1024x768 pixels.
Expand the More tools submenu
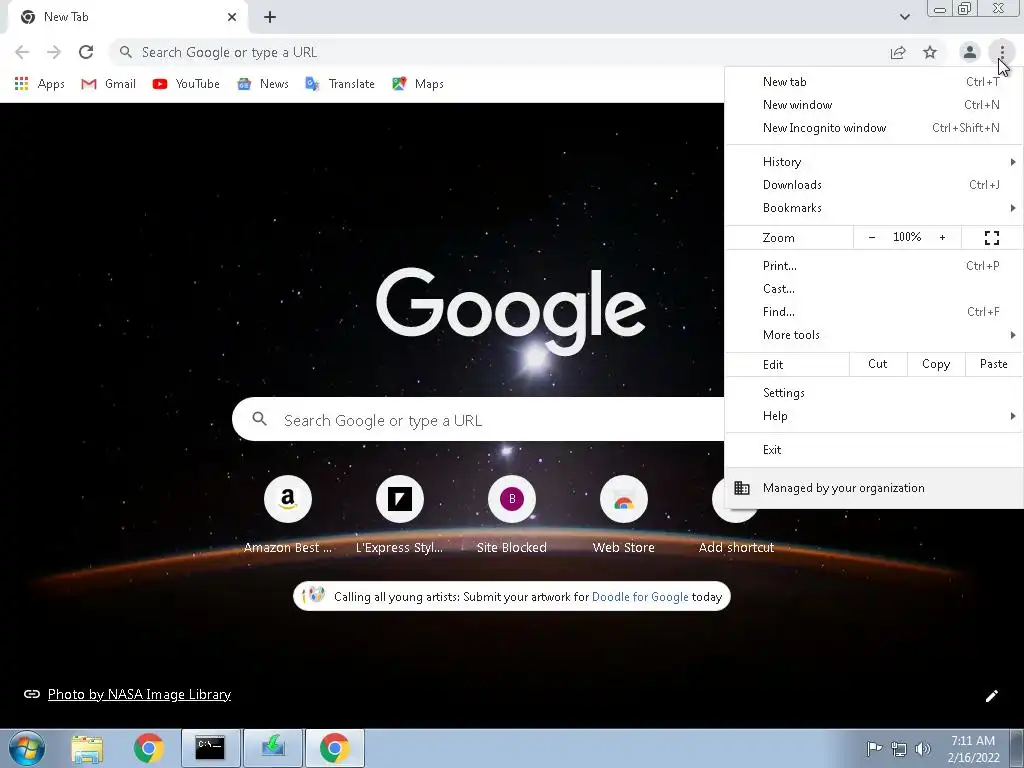874,335
